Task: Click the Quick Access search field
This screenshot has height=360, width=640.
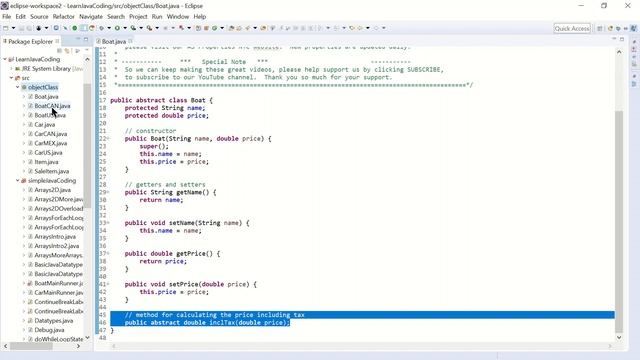Action: 572,28
